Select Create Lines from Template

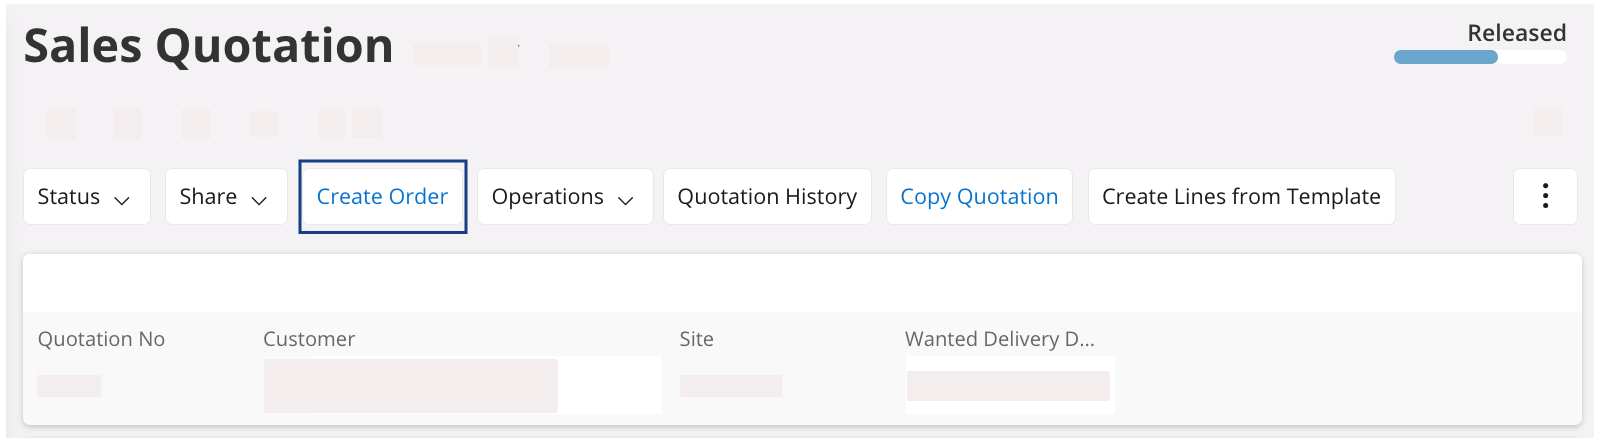point(1241,197)
